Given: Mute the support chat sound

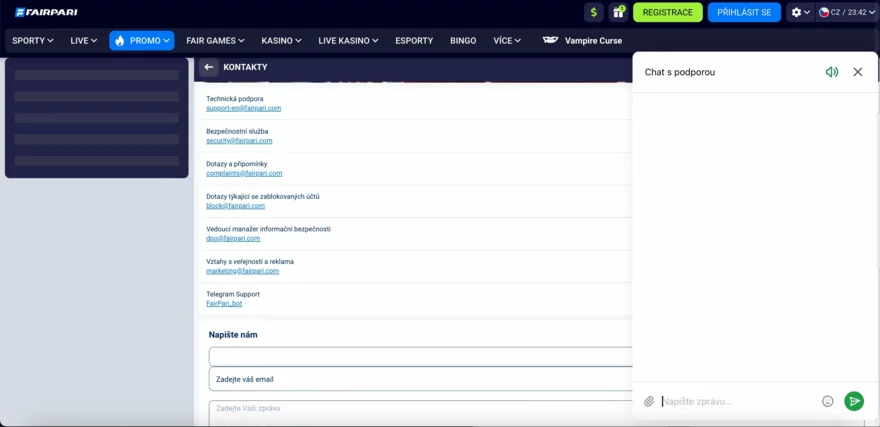Looking at the screenshot, I should click(831, 72).
